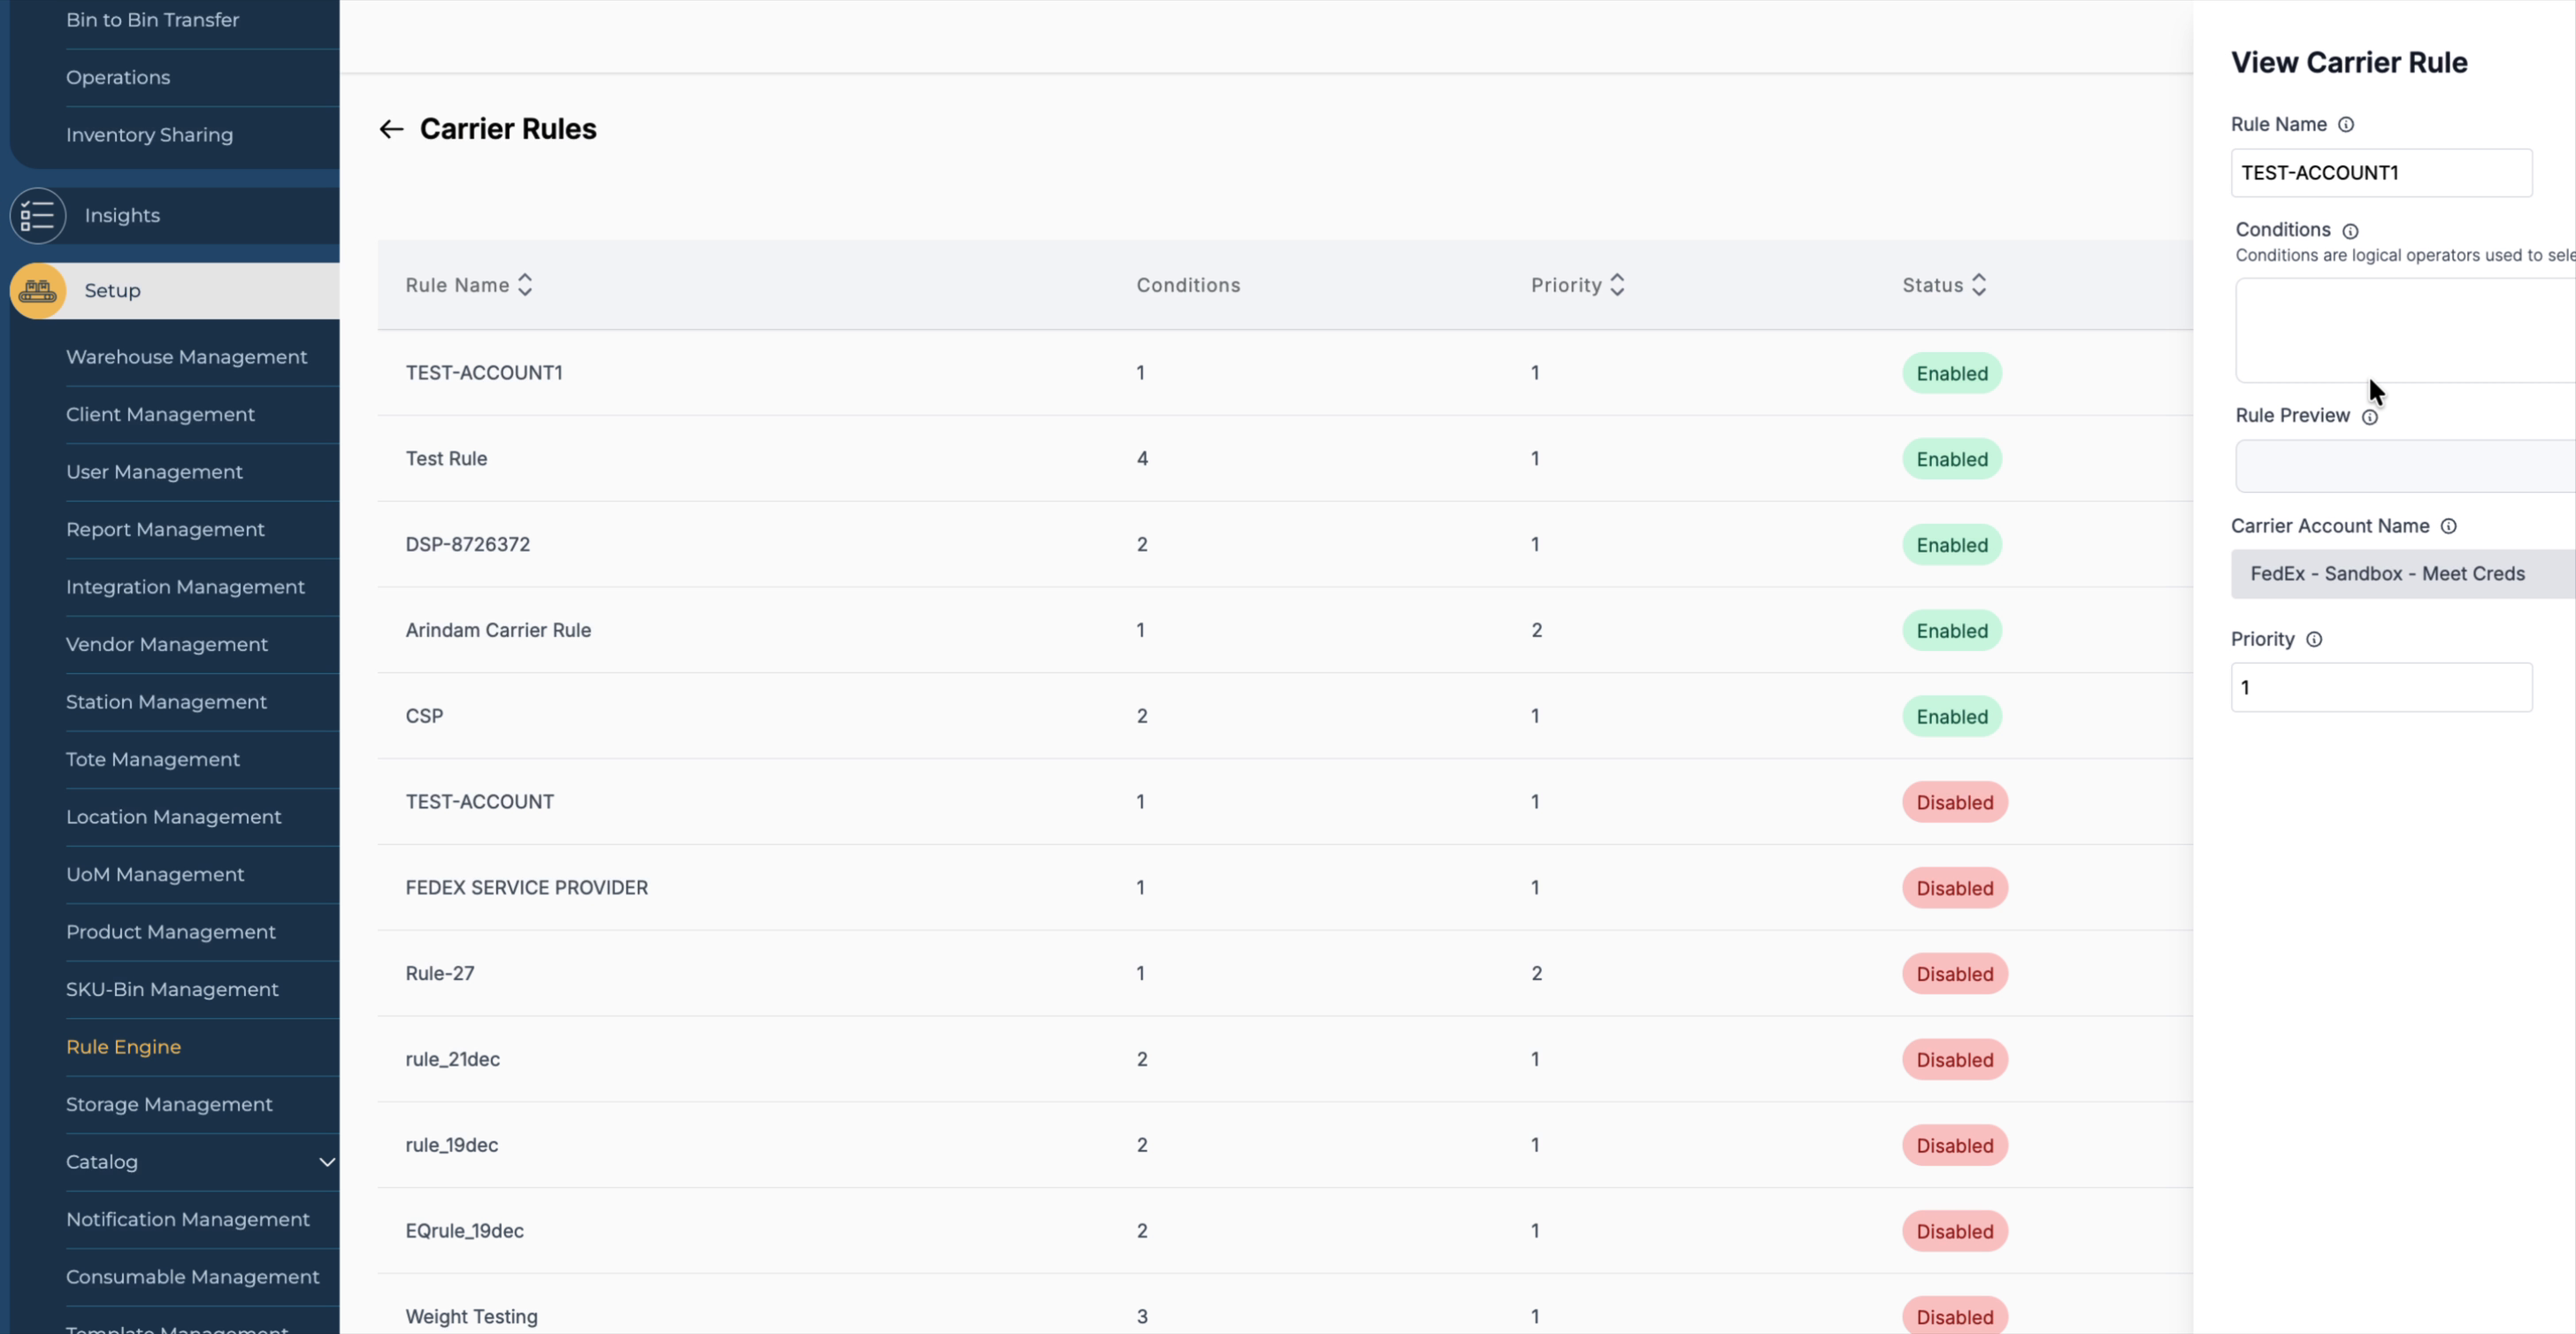The height and width of the screenshot is (1334, 2576).
Task: Click the Conditions box in panel
Action: tap(2405, 330)
